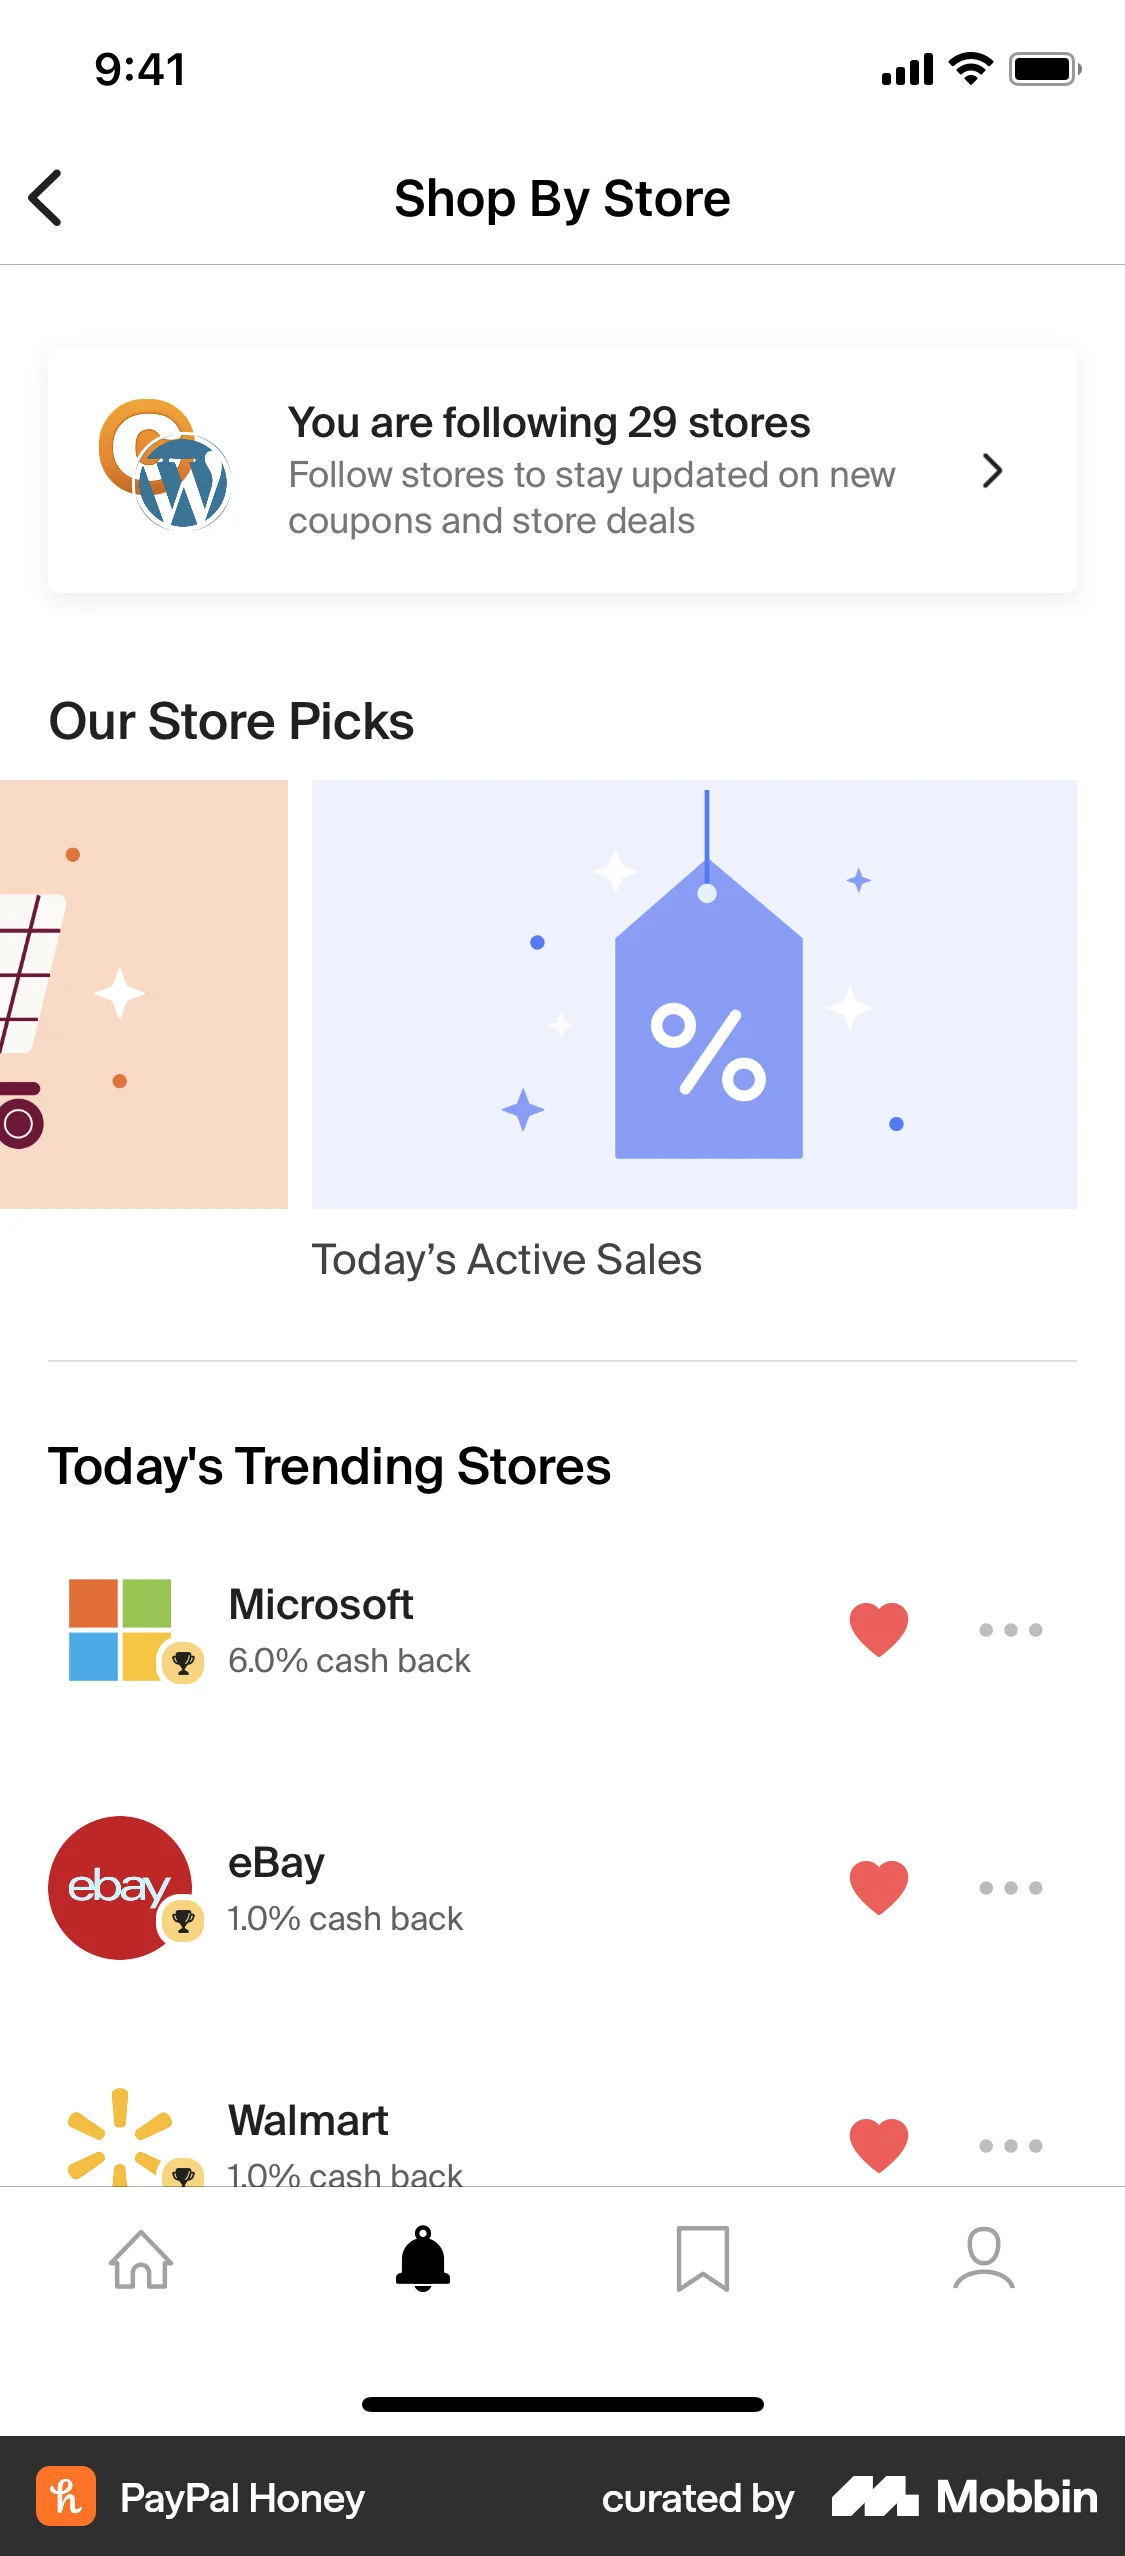Viewport: 1125px width, 2556px height.
Task: Open the saved bookmark tab
Action: [x=703, y=2259]
